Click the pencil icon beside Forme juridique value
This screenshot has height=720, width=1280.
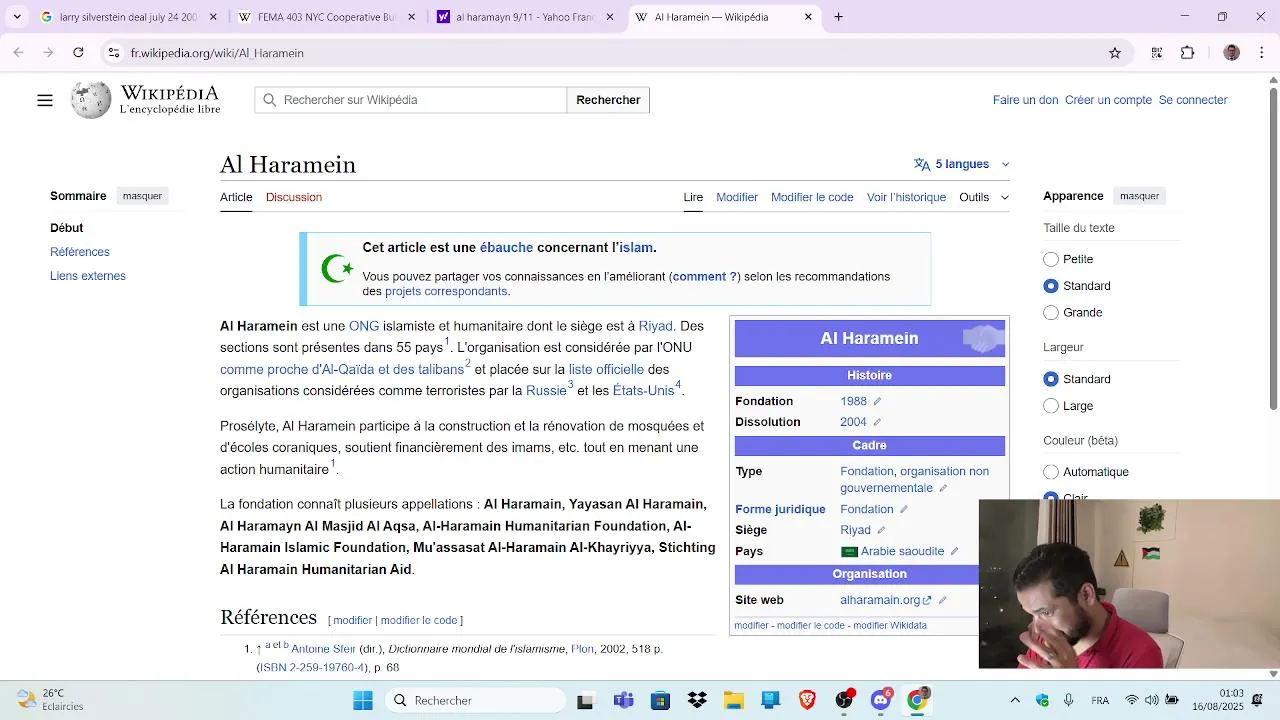904,509
